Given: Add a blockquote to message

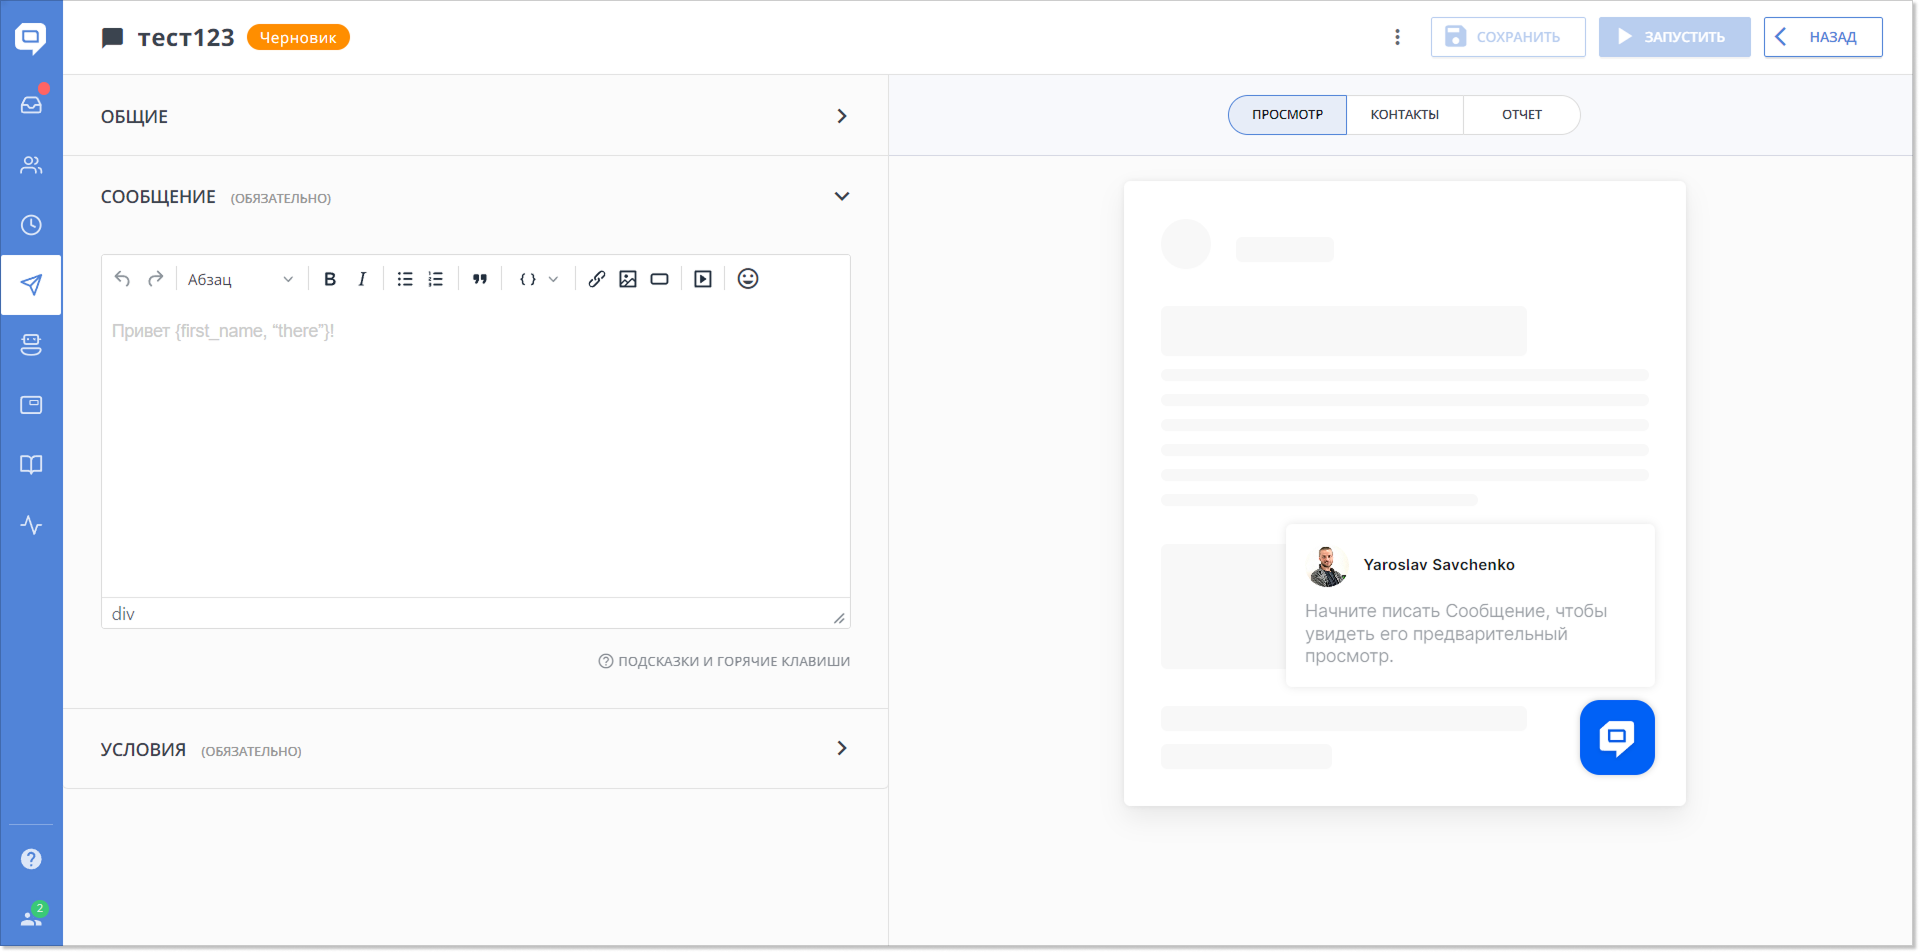Looking at the screenshot, I should click(480, 279).
